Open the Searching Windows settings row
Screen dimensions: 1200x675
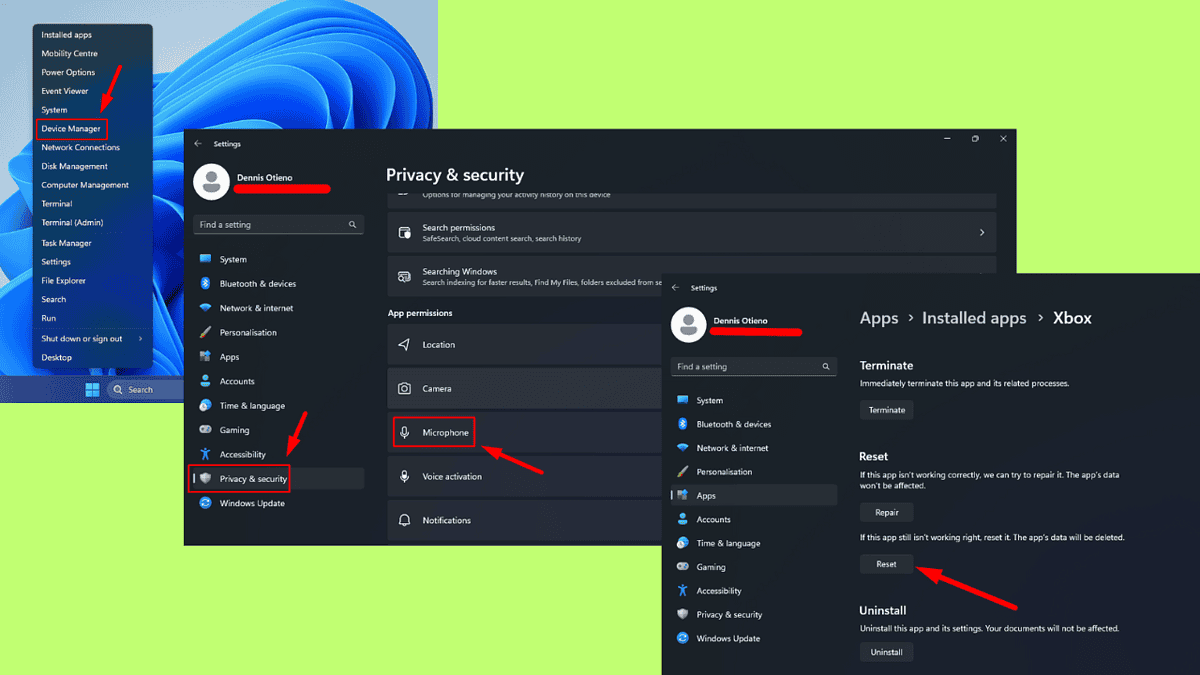pos(524,276)
